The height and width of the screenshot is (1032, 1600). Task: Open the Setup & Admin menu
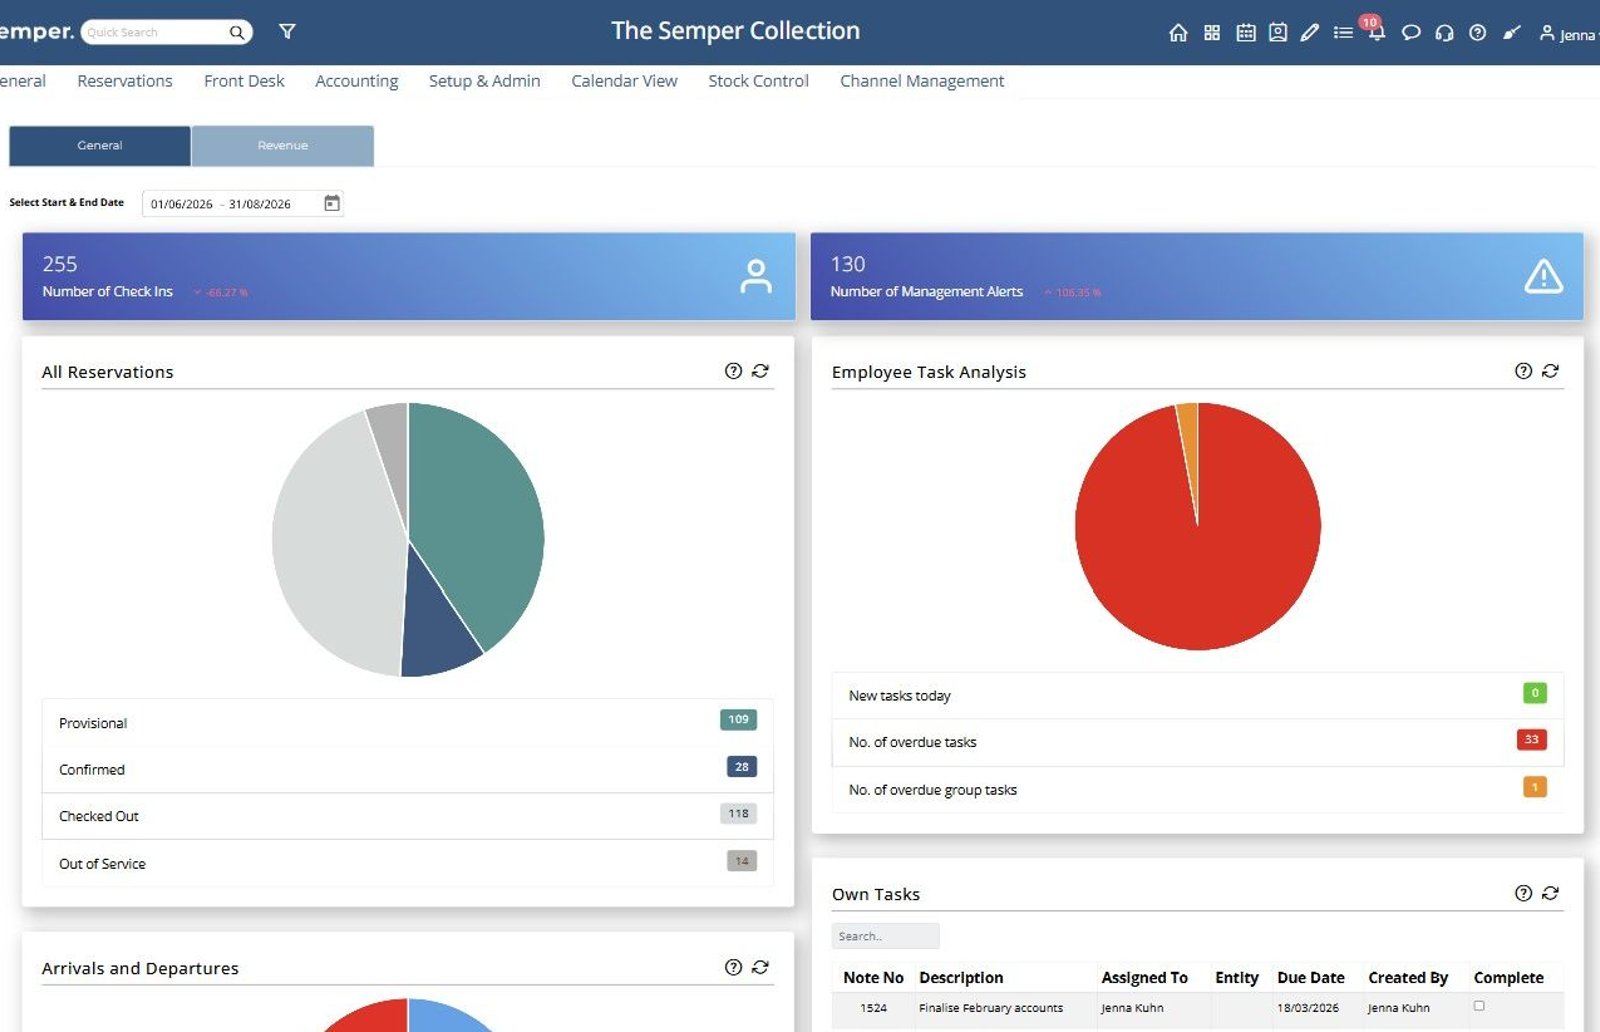(485, 81)
